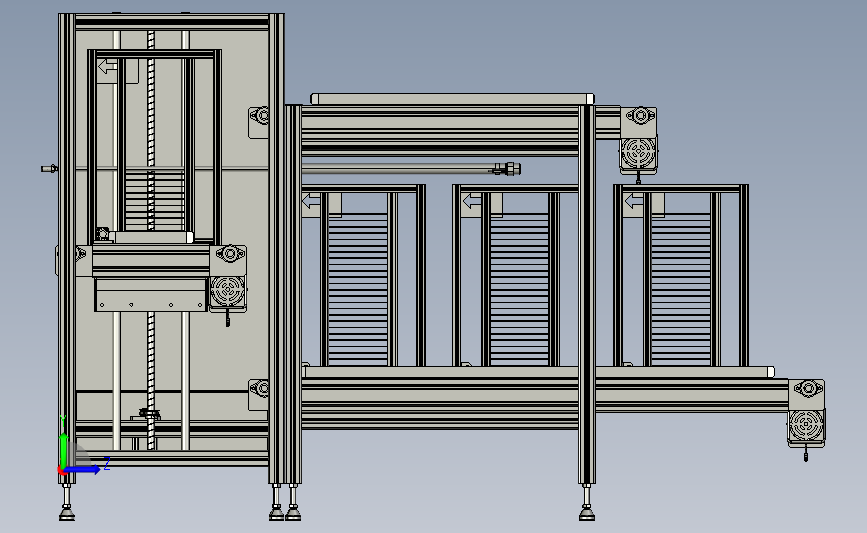Viewport: 867px width, 533px height.
Task: Select the Z label on the coordinate triad
Action: [x=107, y=463]
